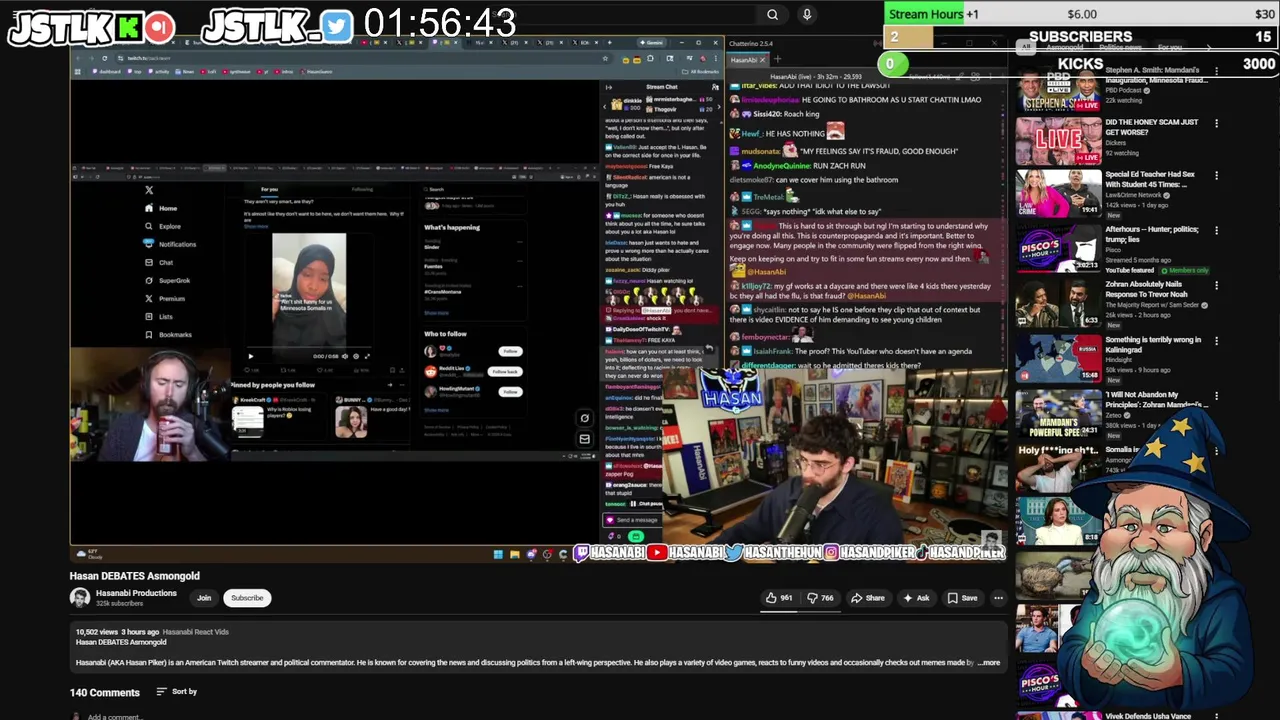Open Zohran Trevor Noah video thumbnail
Image resolution: width=1280 pixels, height=720 pixels.
[x=1058, y=303]
